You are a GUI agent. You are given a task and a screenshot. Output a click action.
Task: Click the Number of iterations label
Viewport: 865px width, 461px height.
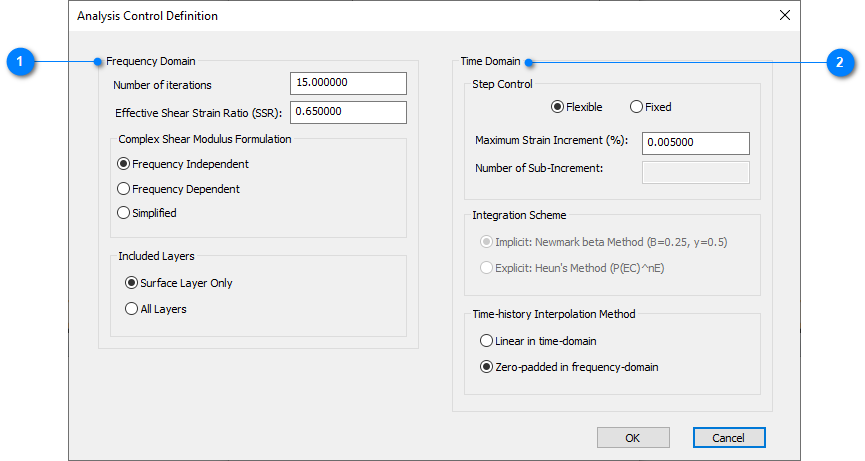[162, 85]
